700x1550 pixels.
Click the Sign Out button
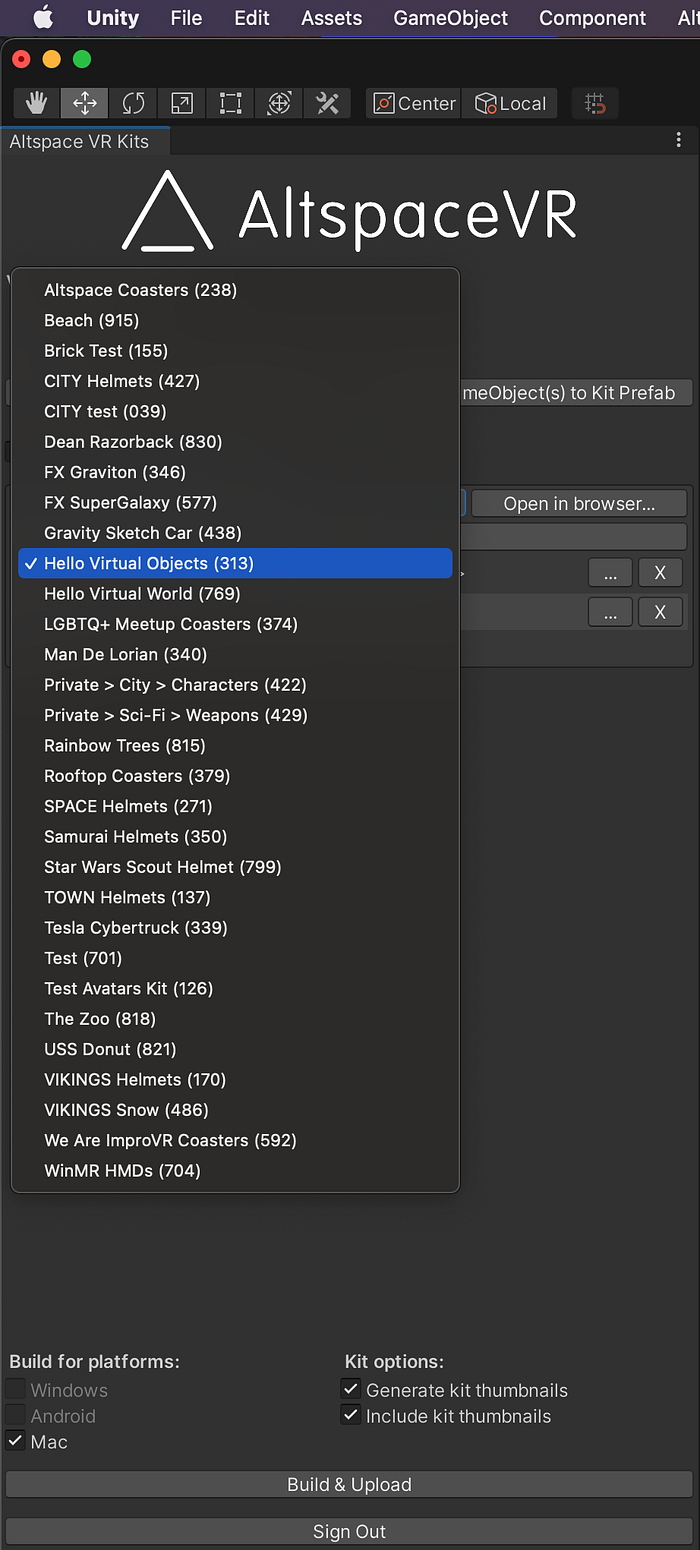click(x=349, y=1531)
